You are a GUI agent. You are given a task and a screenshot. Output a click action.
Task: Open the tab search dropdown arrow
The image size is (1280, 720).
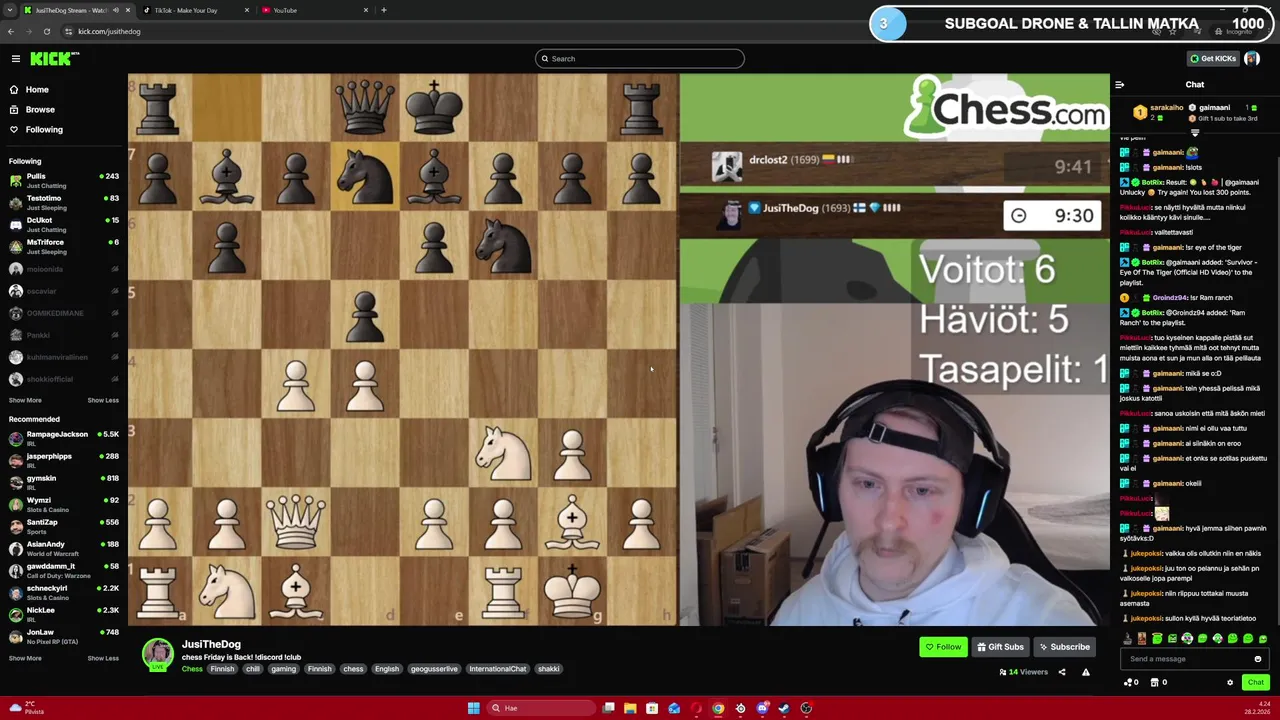pos(10,10)
